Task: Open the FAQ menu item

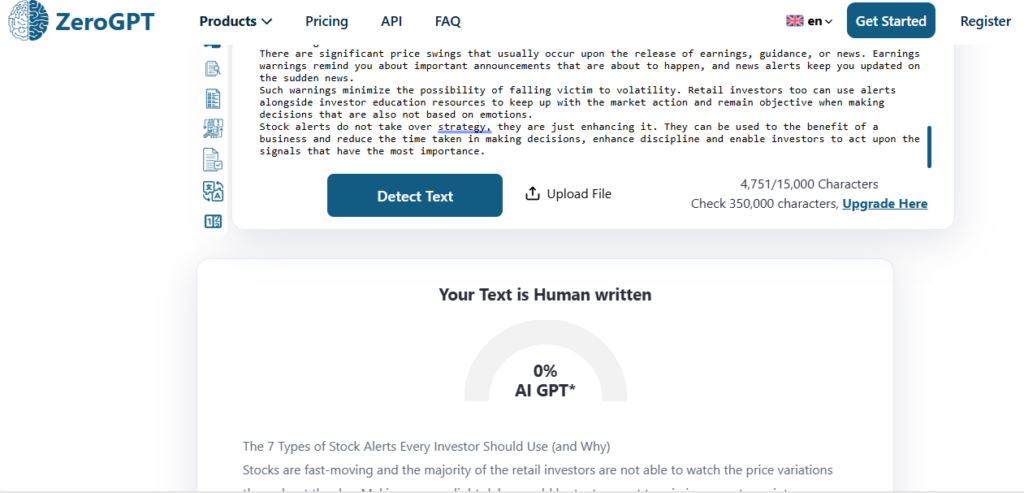Action: [448, 21]
